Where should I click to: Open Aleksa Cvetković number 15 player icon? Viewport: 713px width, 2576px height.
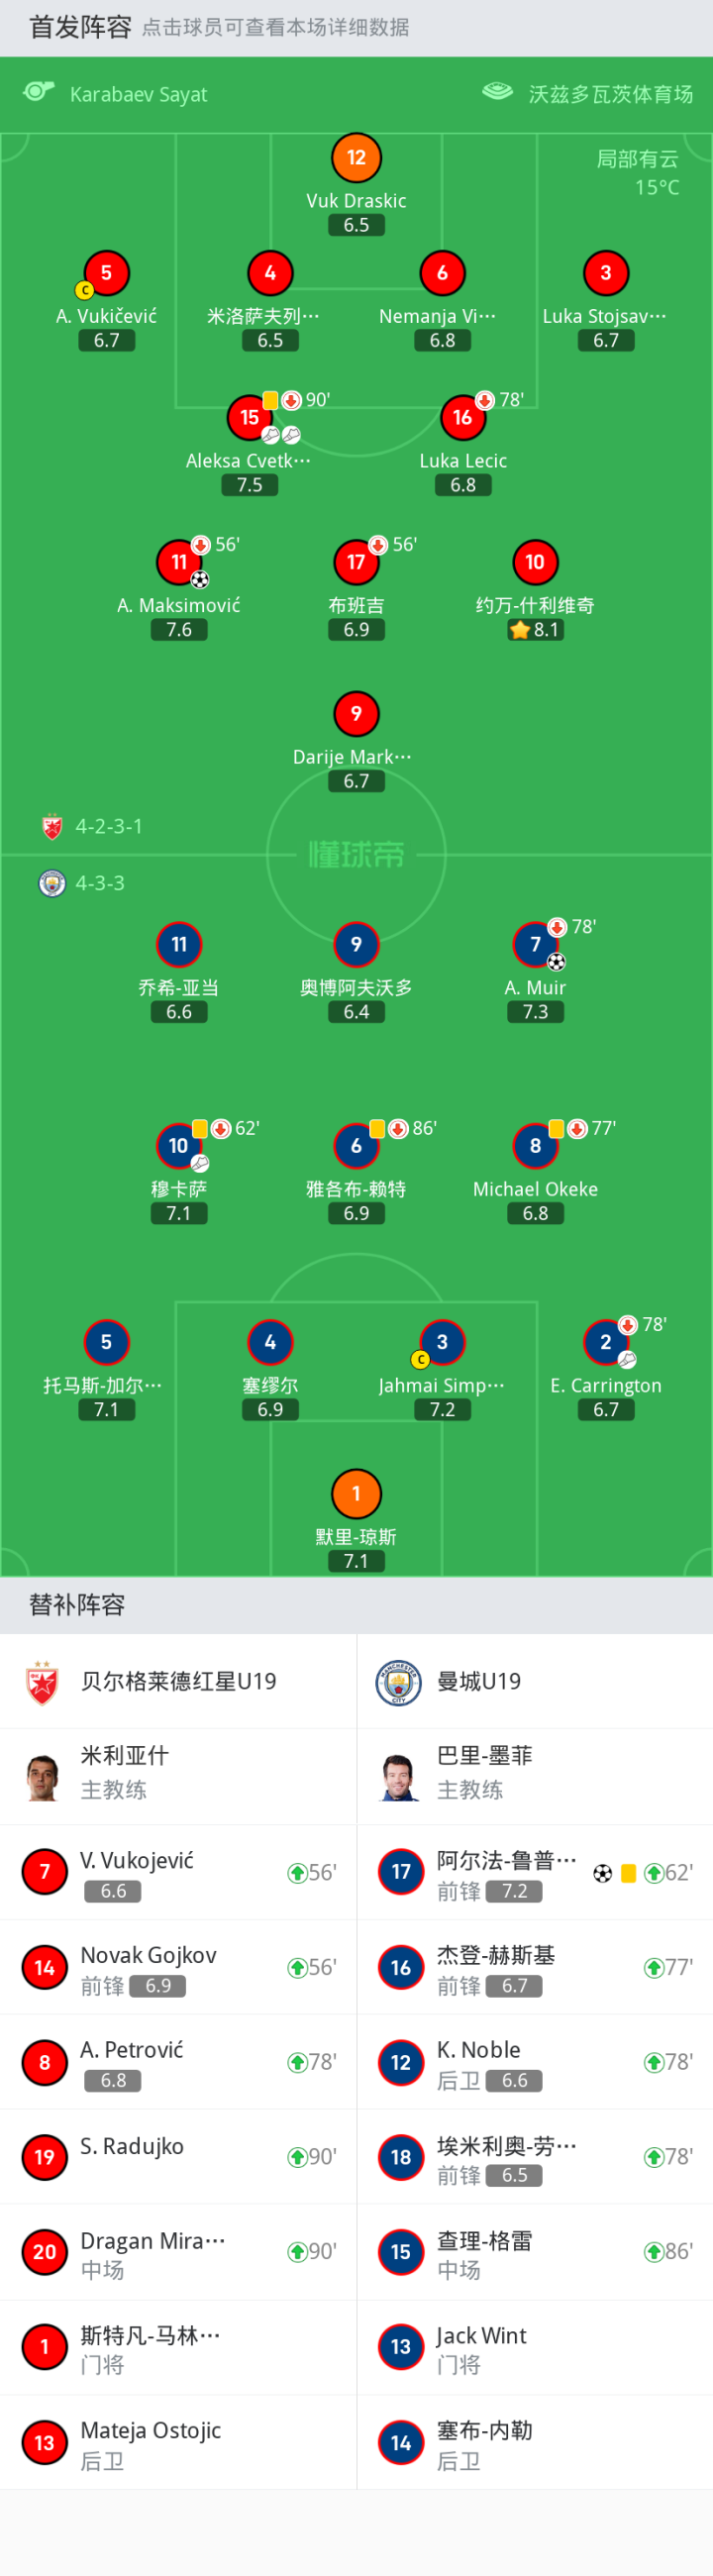point(250,417)
